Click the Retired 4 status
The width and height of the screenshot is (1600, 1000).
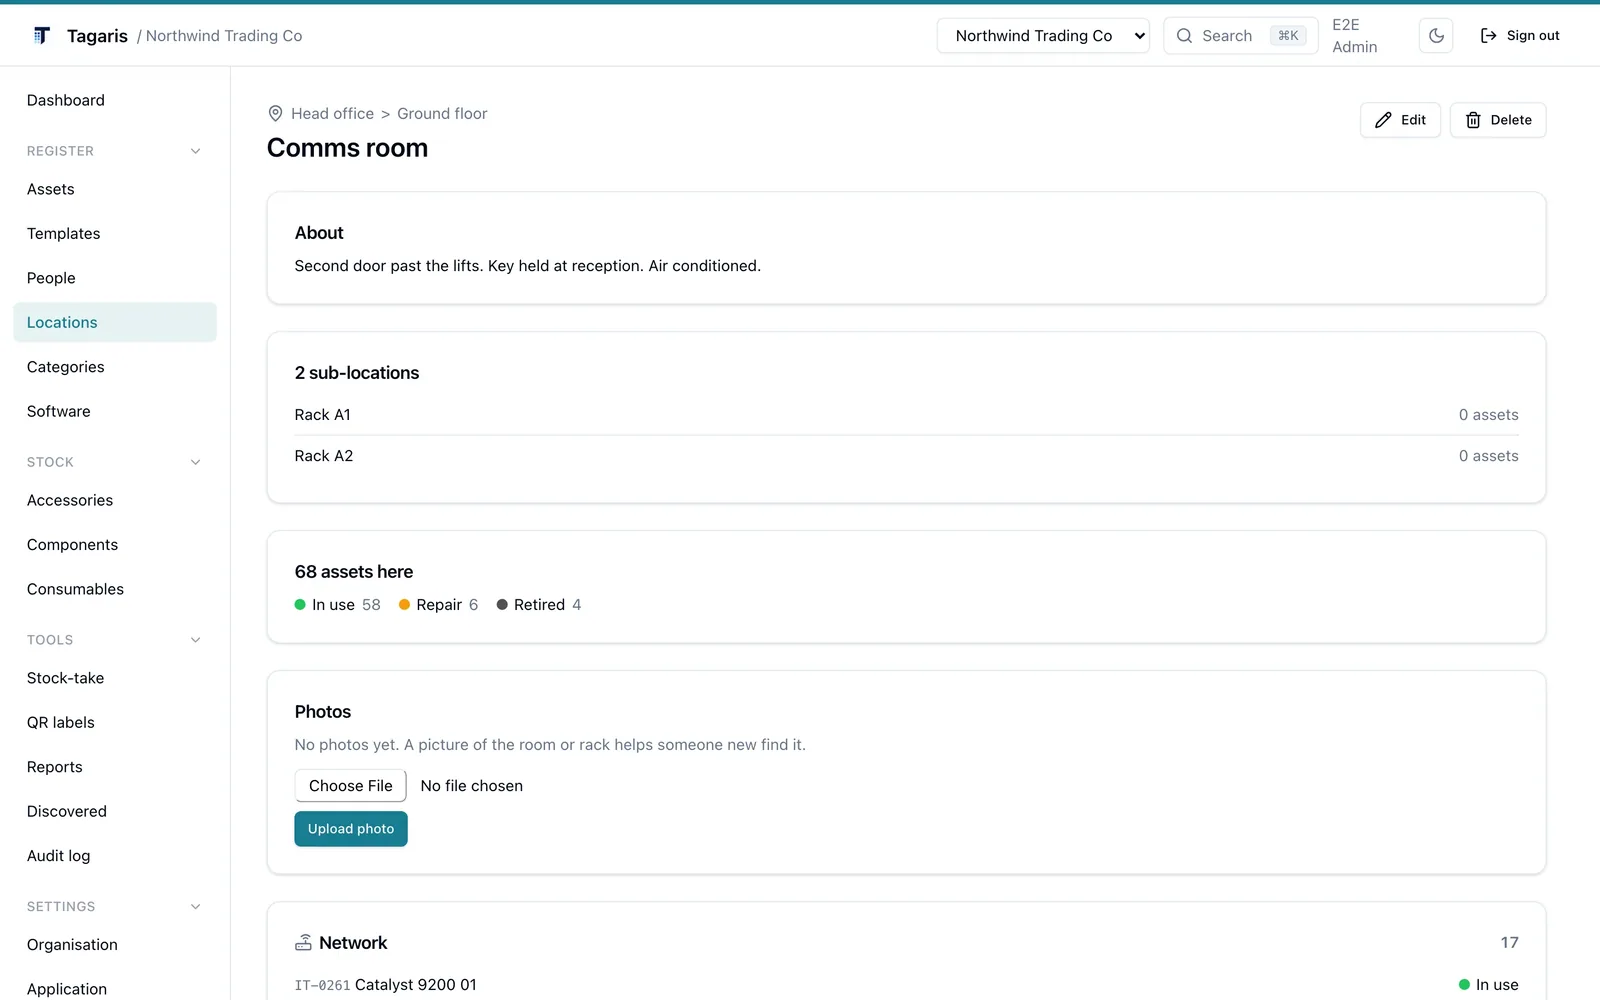coord(539,605)
